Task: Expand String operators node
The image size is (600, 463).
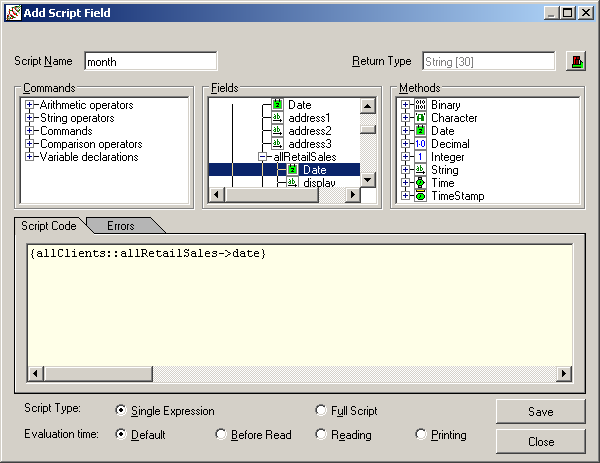Action: pyautogui.click(x=29, y=117)
